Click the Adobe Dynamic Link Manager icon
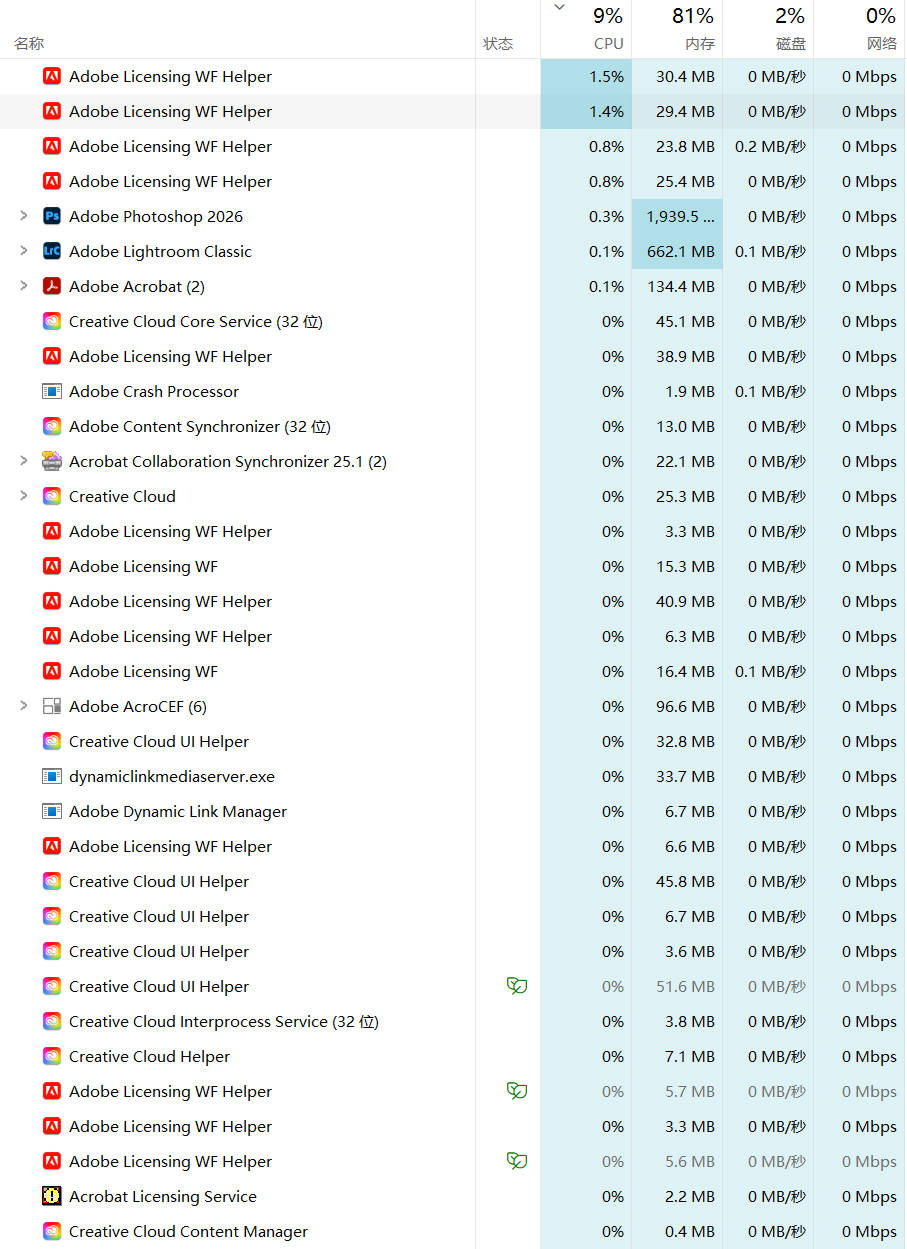The image size is (907, 1249). coord(52,811)
